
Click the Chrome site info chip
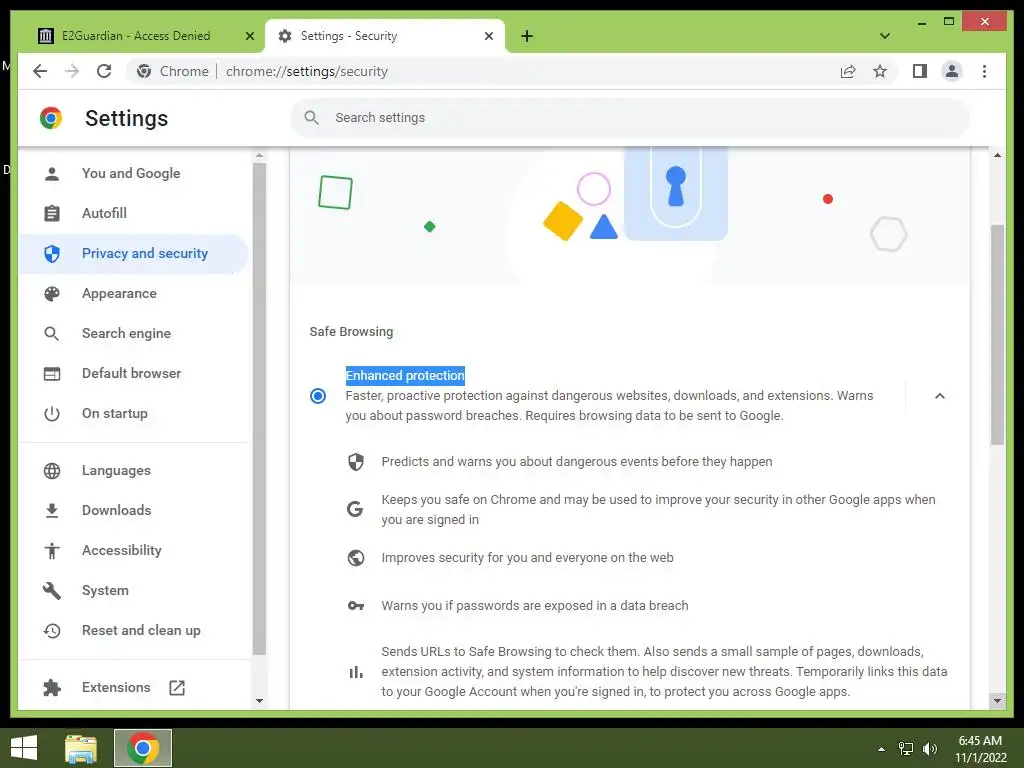(x=173, y=71)
